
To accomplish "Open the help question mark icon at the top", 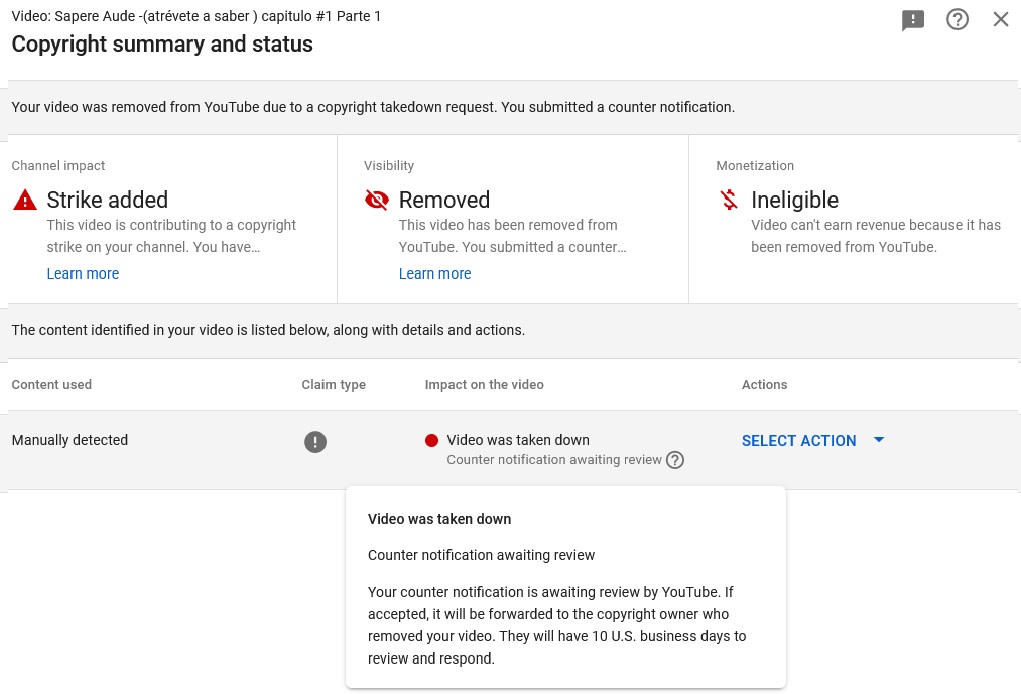I will tap(957, 20).
